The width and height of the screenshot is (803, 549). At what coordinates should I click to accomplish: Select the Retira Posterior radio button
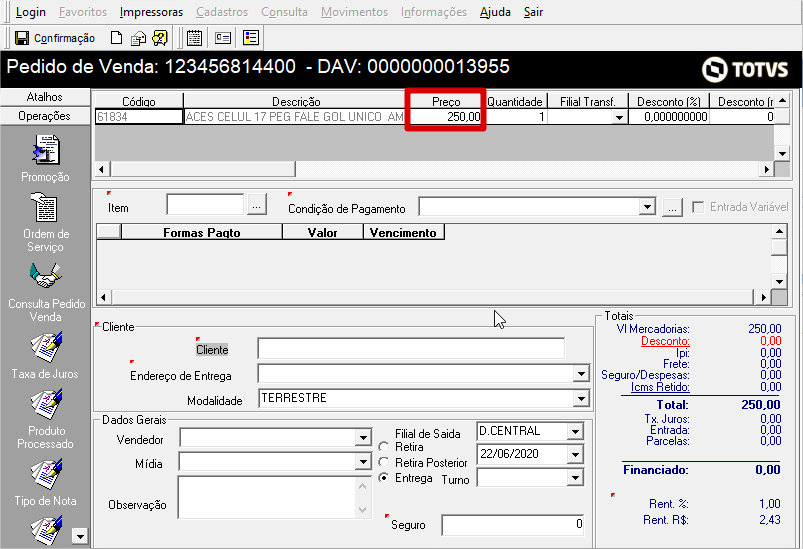click(x=384, y=462)
